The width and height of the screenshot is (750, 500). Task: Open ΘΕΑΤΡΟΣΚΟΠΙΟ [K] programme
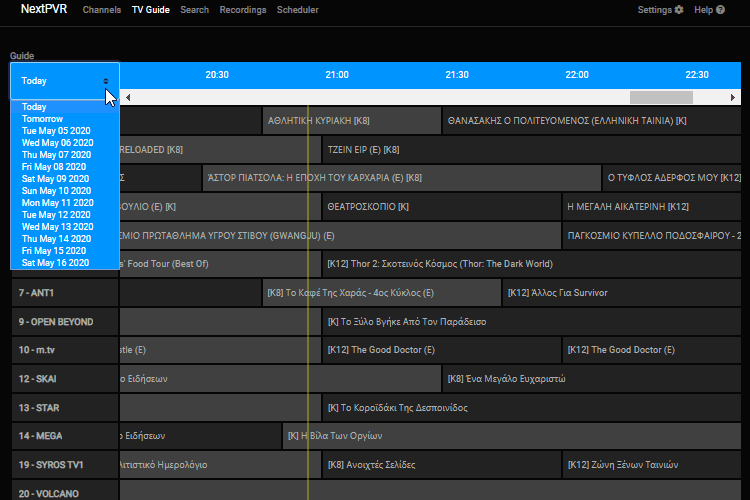click(x=441, y=207)
